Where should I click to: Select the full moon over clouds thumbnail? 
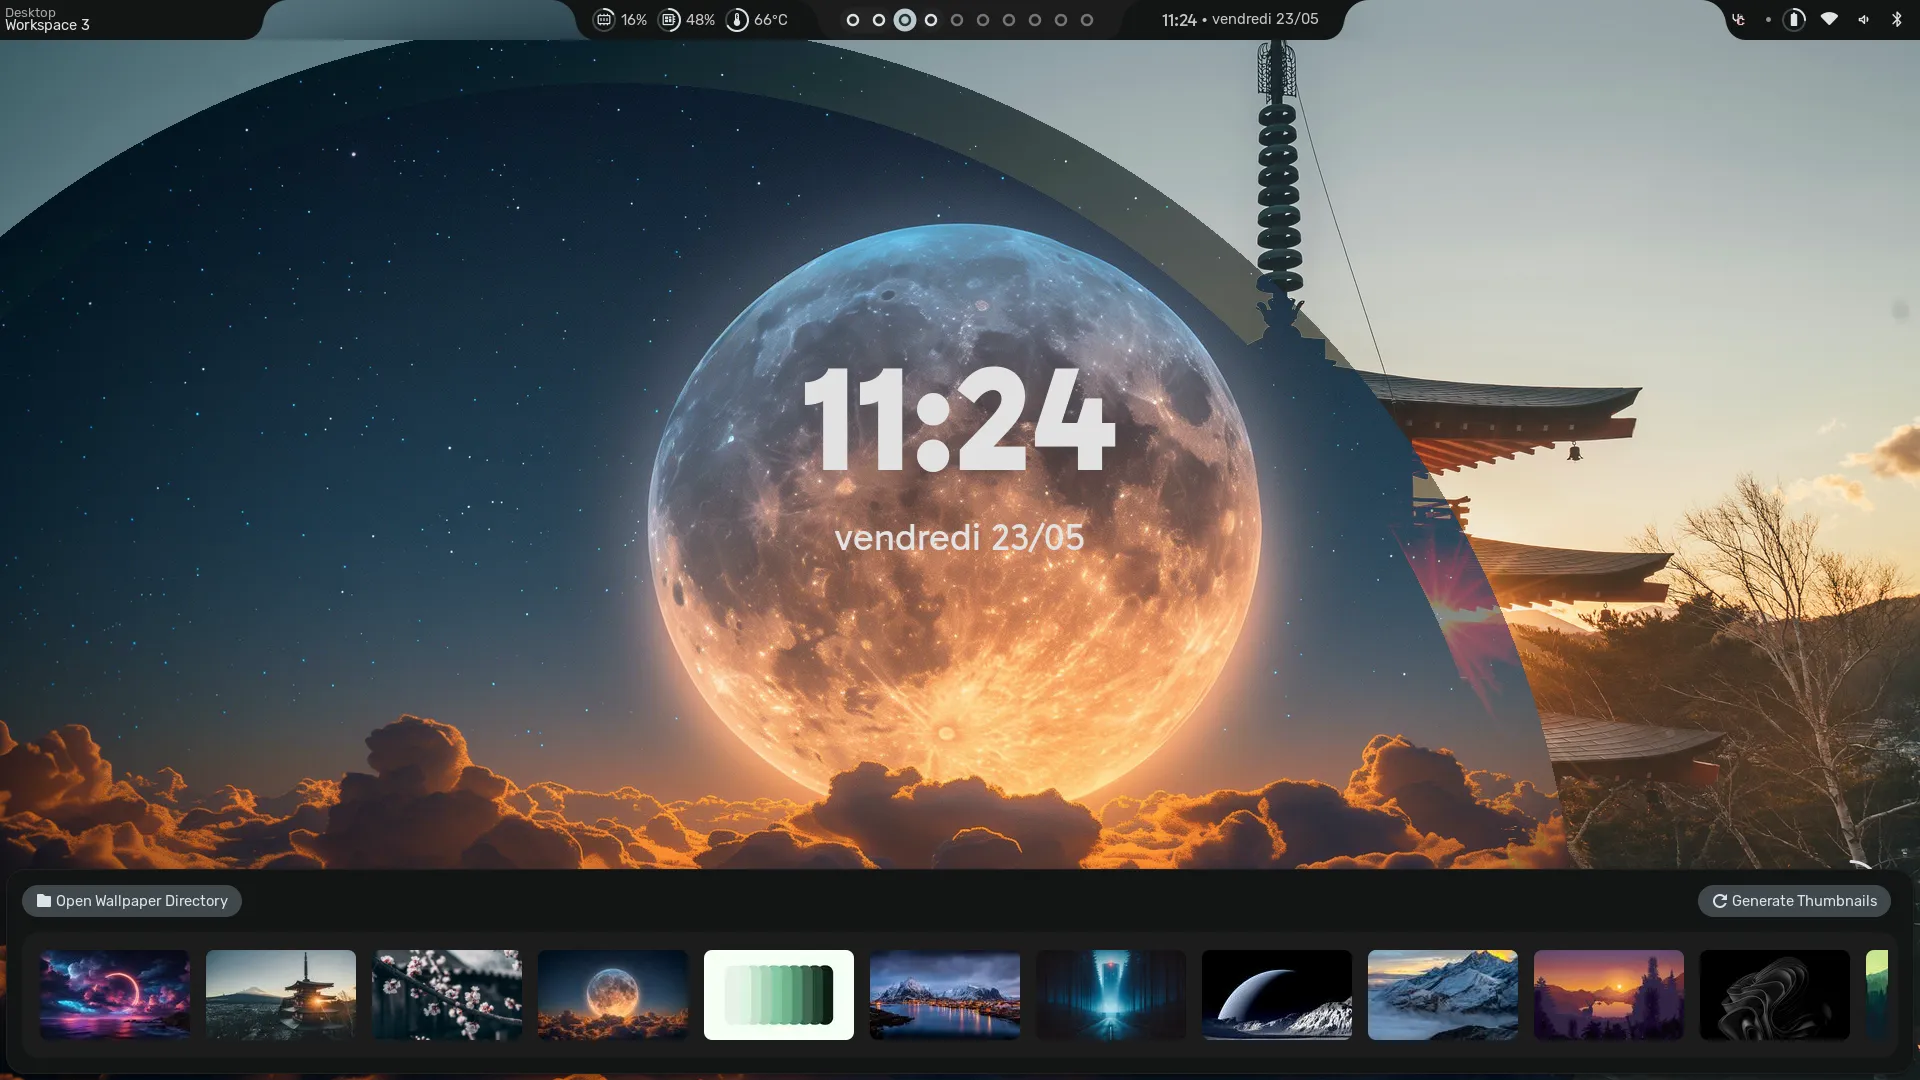click(x=613, y=995)
